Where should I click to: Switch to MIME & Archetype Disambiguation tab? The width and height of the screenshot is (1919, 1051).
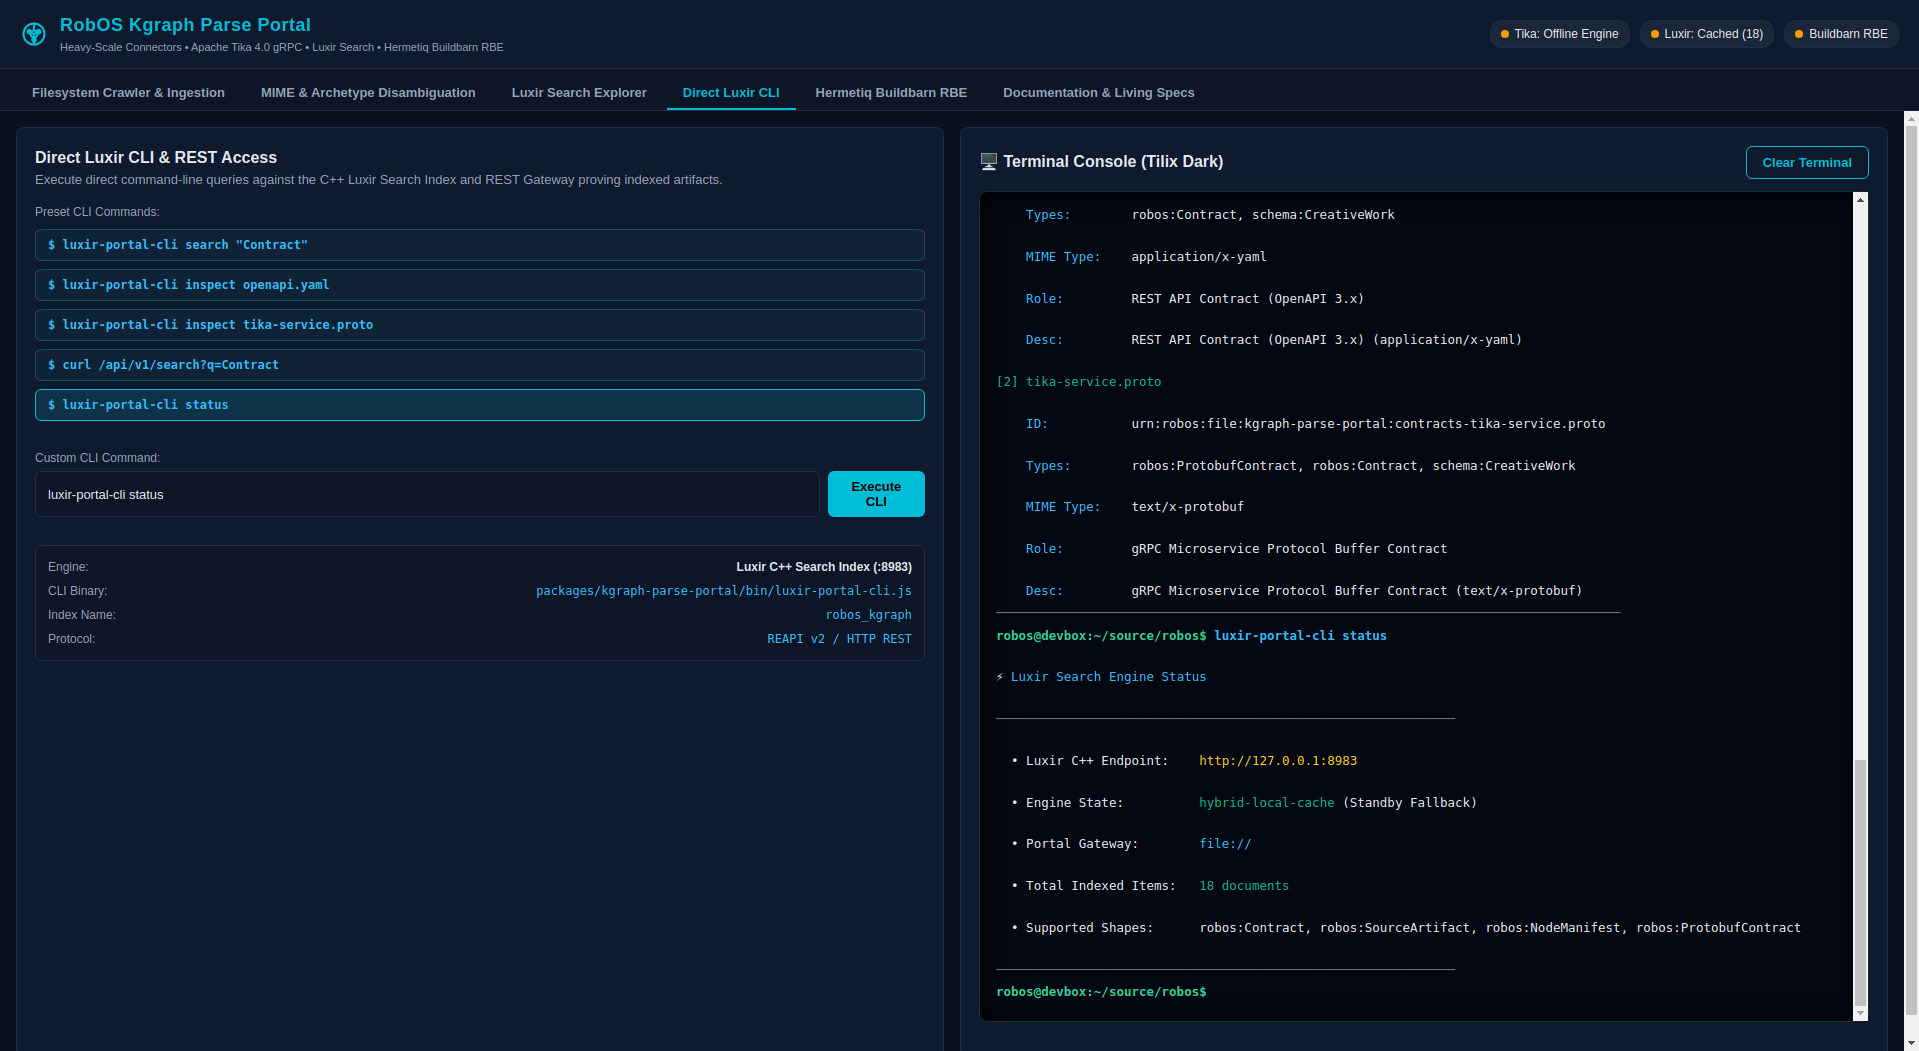click(x=368, y=93)
